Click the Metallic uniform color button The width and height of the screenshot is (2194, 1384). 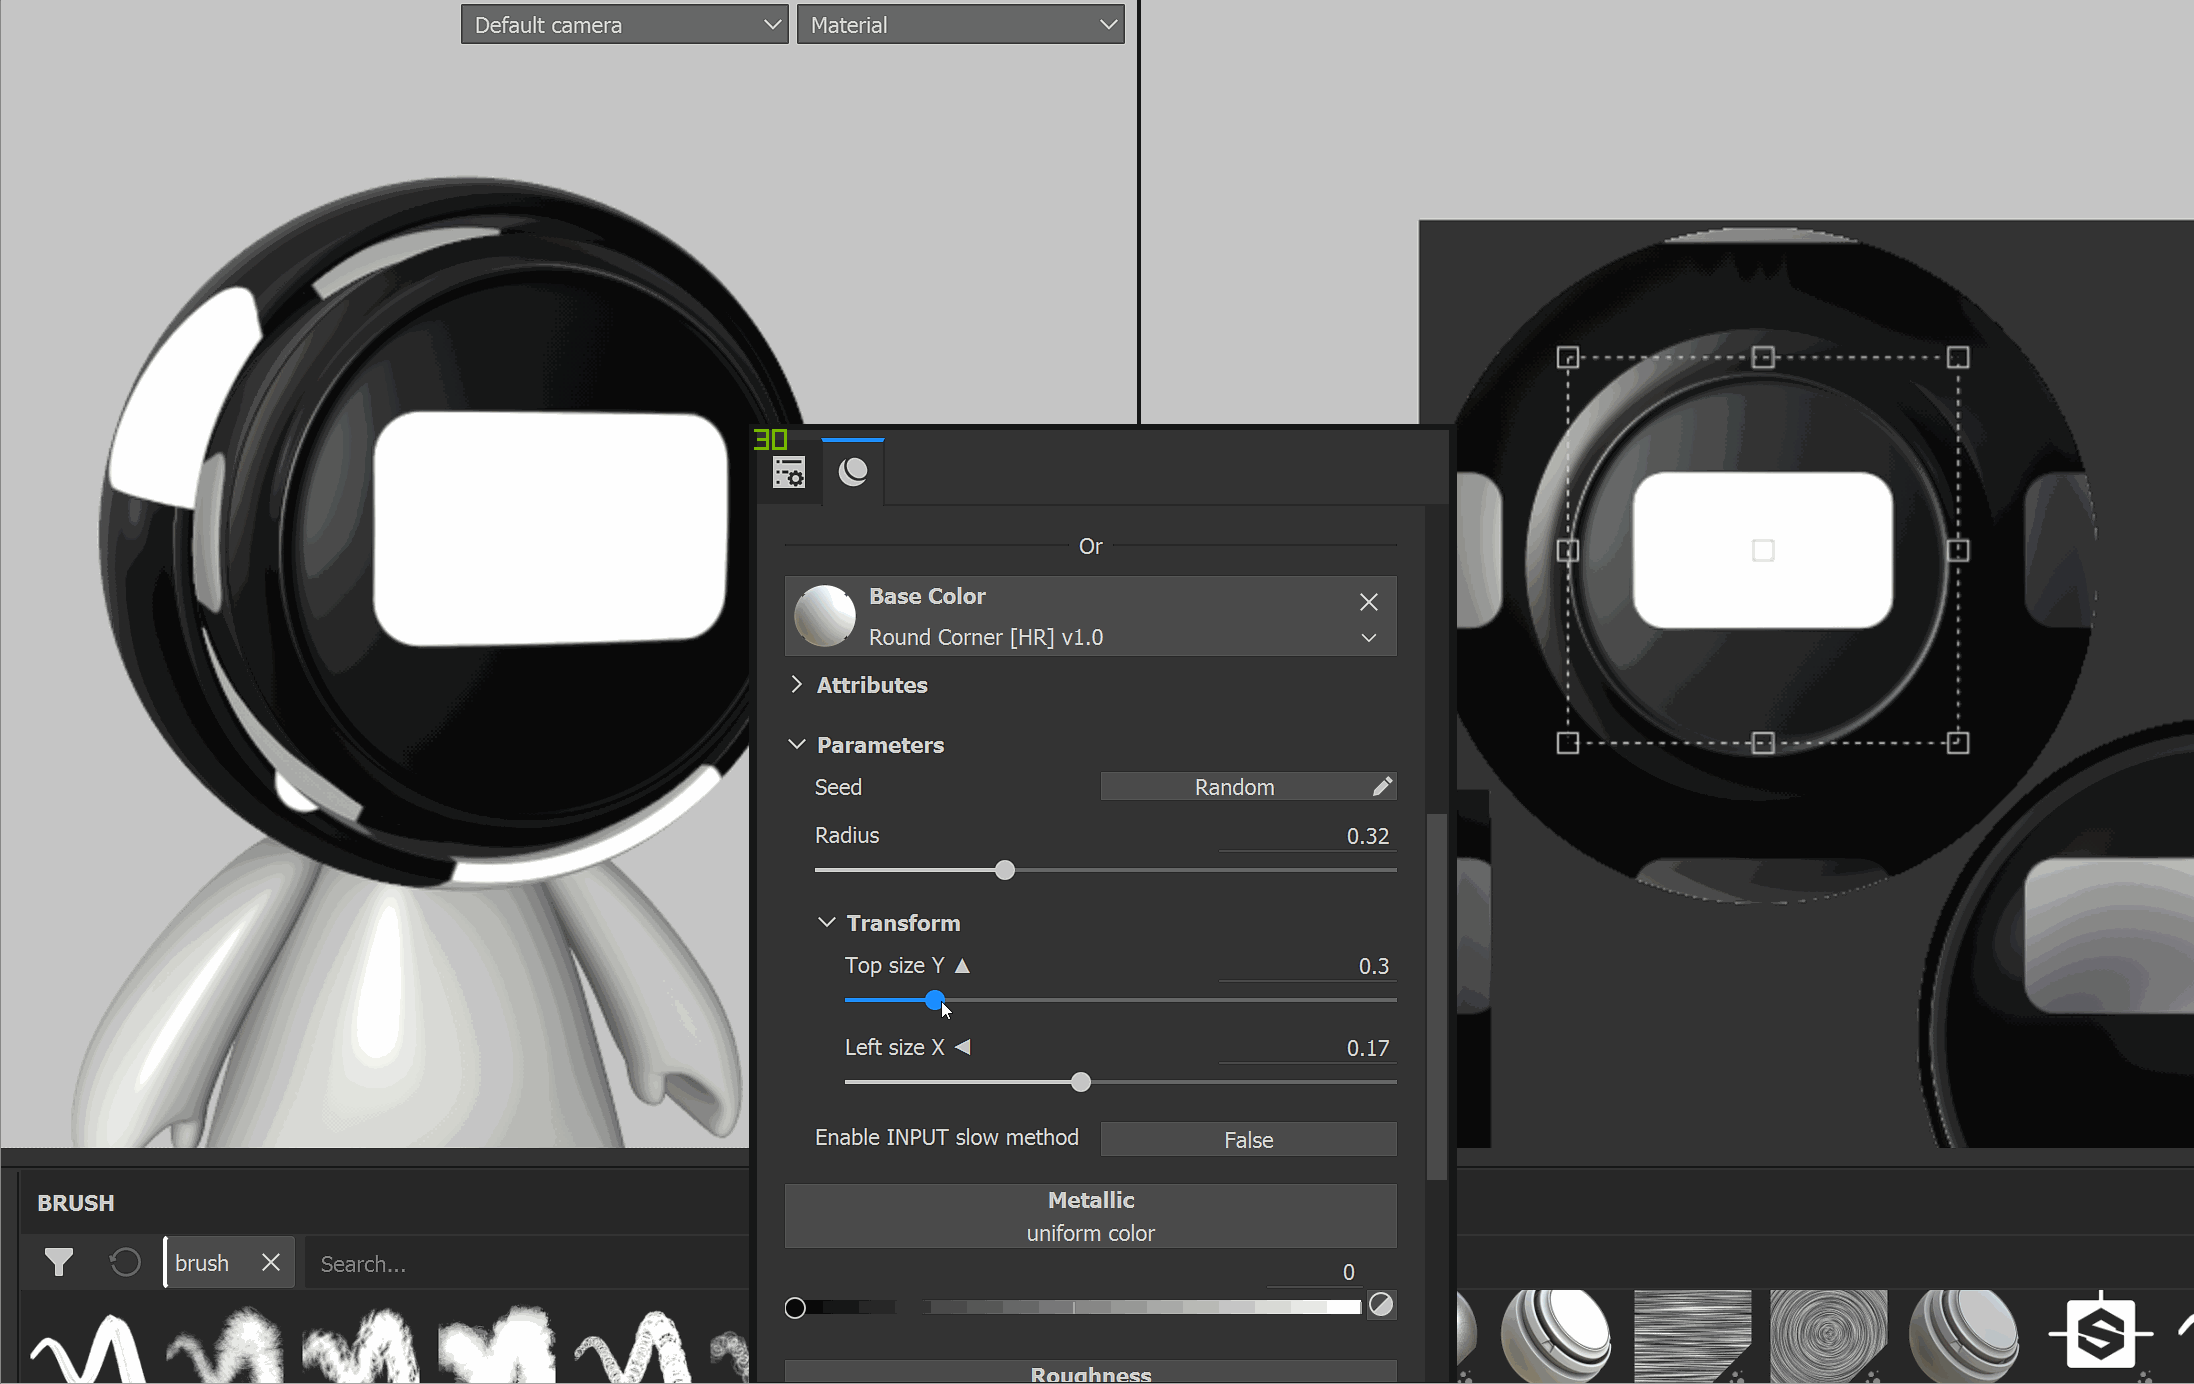click(1090, 1216)
